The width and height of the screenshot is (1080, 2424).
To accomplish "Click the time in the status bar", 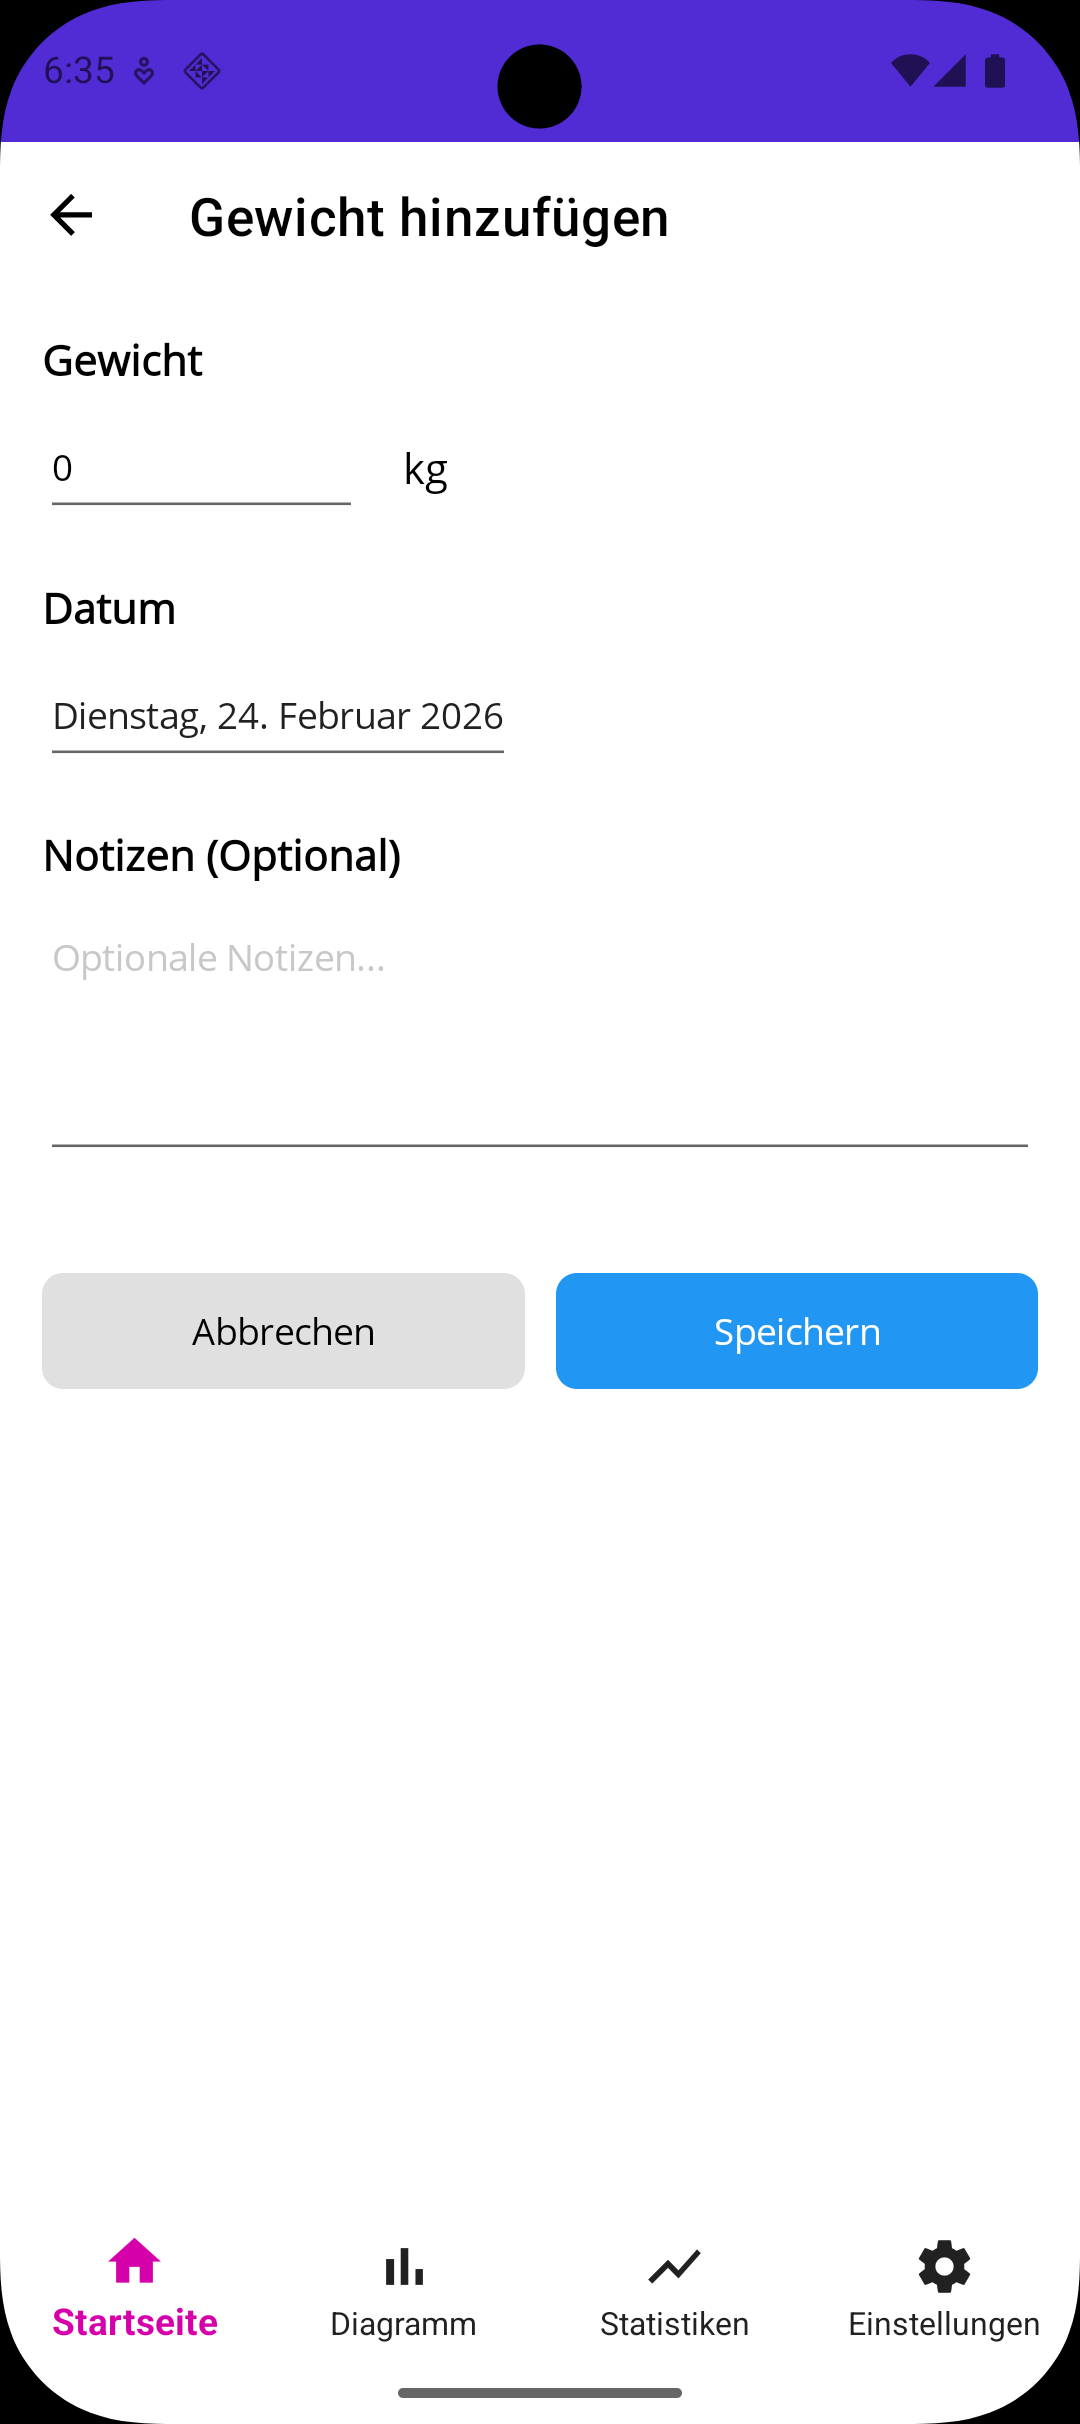I will 84,70.
